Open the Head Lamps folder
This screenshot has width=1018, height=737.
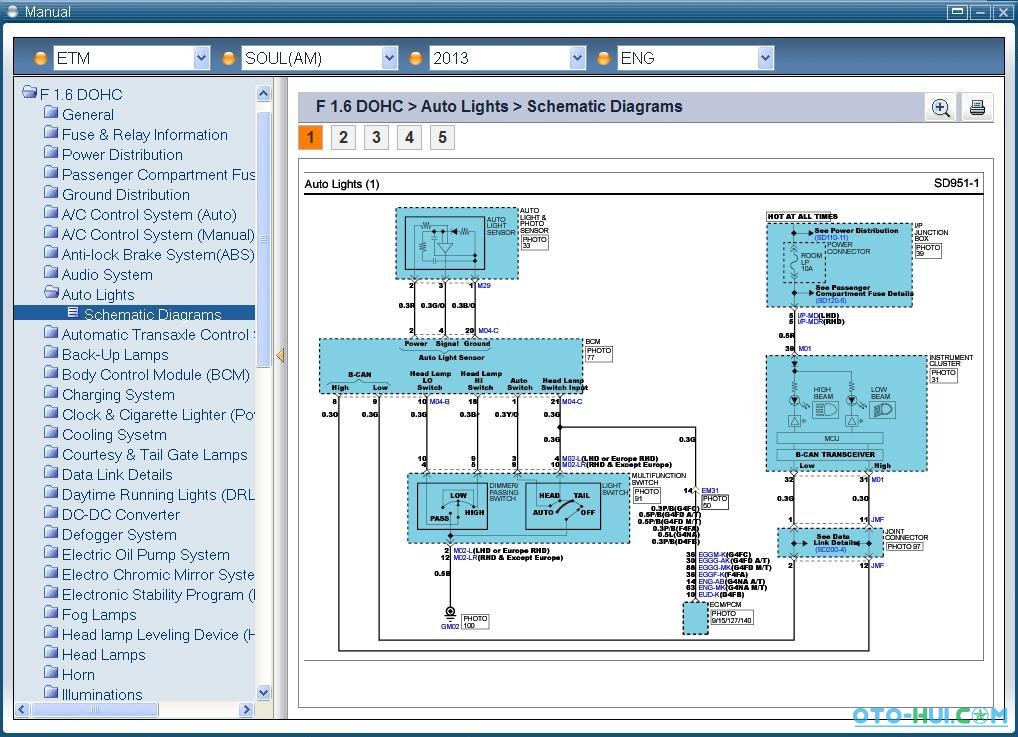(95, 655)
